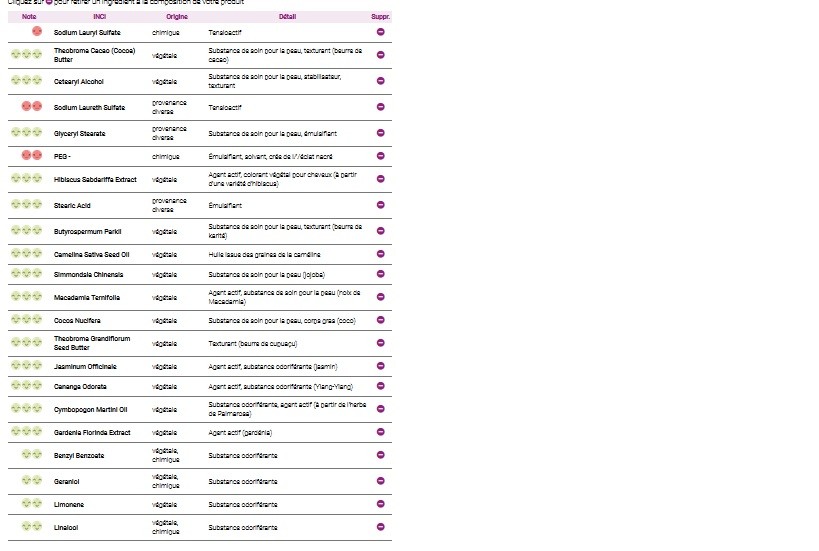Select the Jasminum Officinale ingredient name
This screenshot has height=551, width=819.
coord(78,366)
